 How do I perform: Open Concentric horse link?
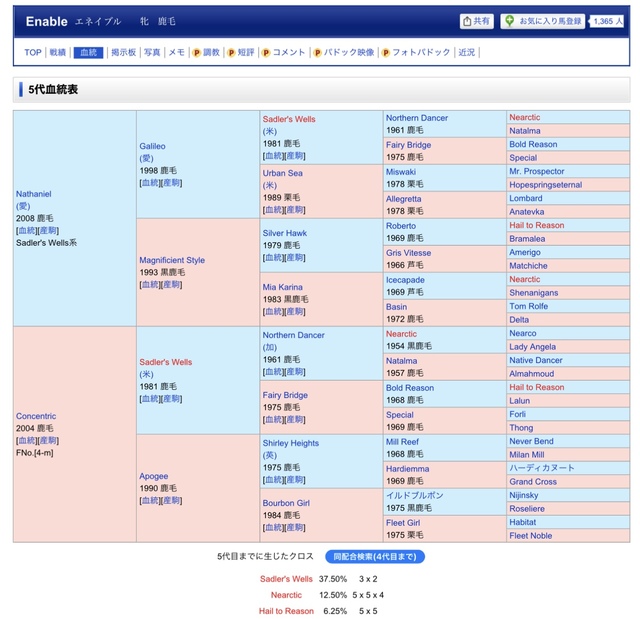(36, 416)
